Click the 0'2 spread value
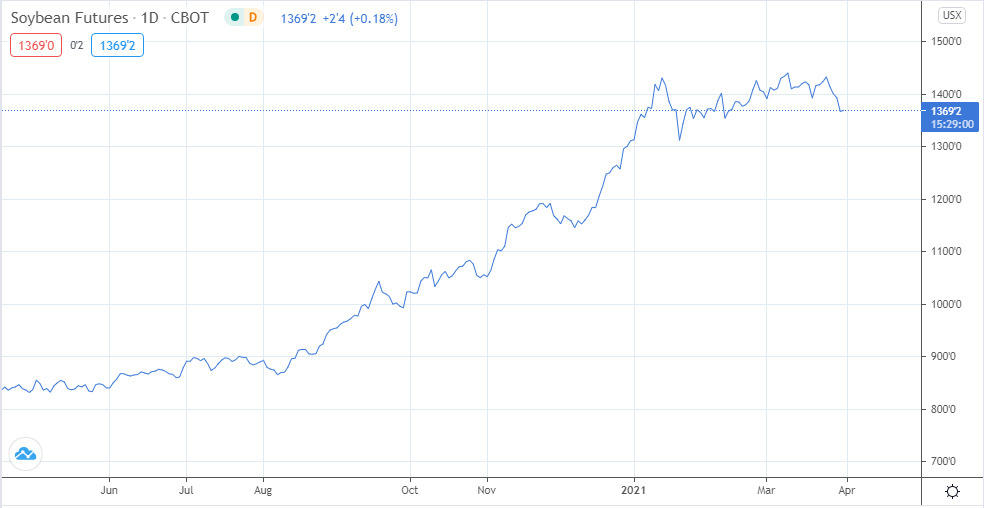The image size is (984, 508). [75, 45]
